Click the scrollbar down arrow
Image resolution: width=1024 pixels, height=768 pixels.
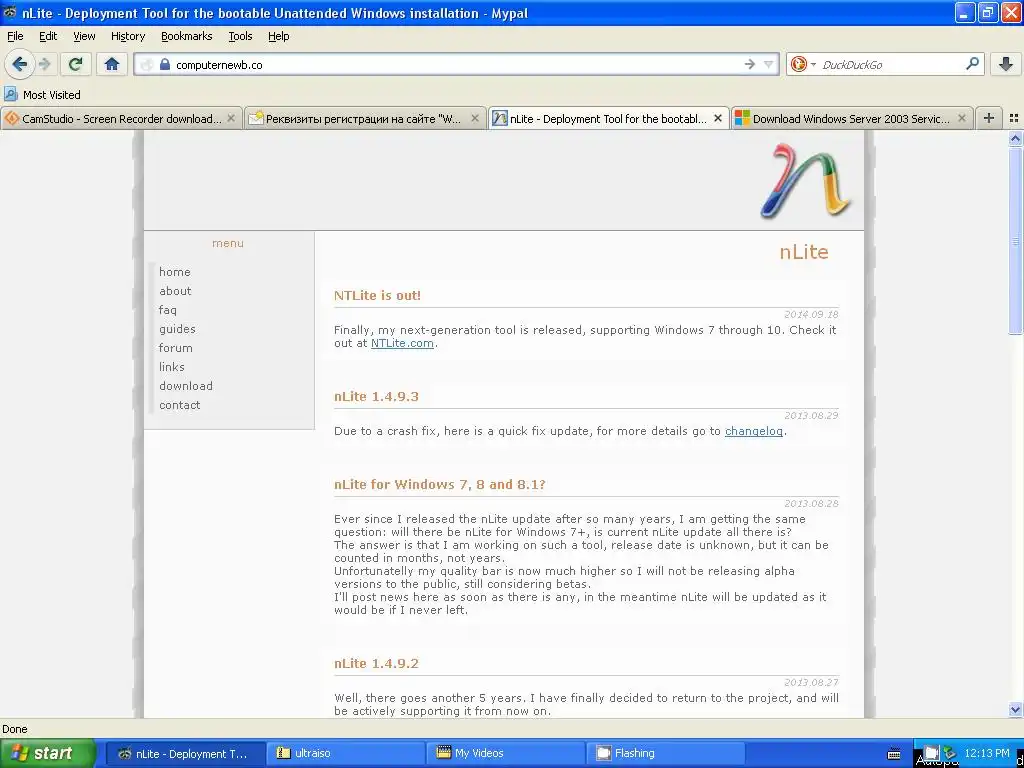(1015, 709)
